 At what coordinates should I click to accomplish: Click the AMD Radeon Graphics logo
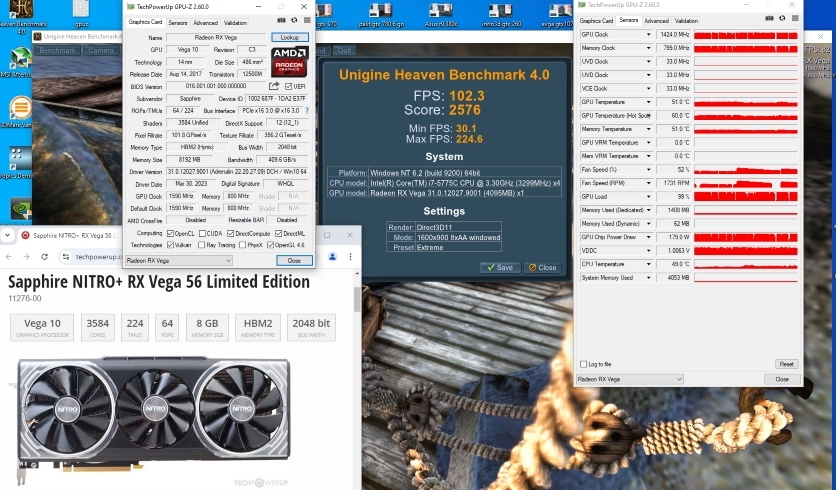click(290, 62)
